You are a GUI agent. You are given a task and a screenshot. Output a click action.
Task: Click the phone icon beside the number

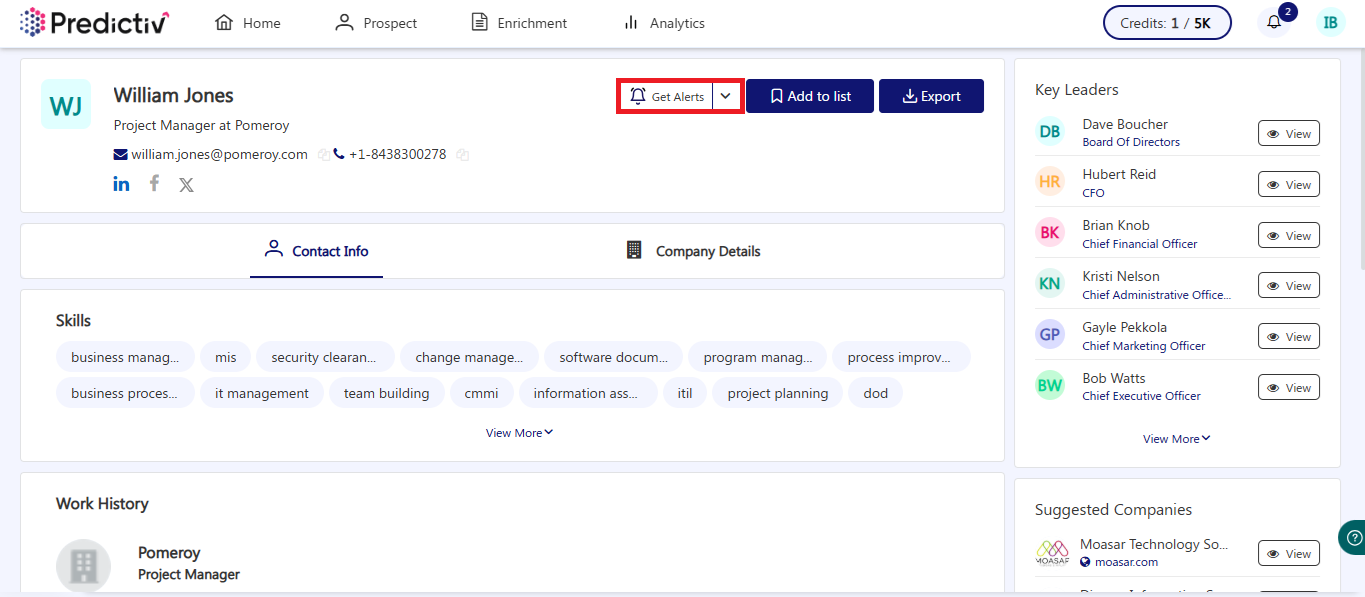click(339, 154)
